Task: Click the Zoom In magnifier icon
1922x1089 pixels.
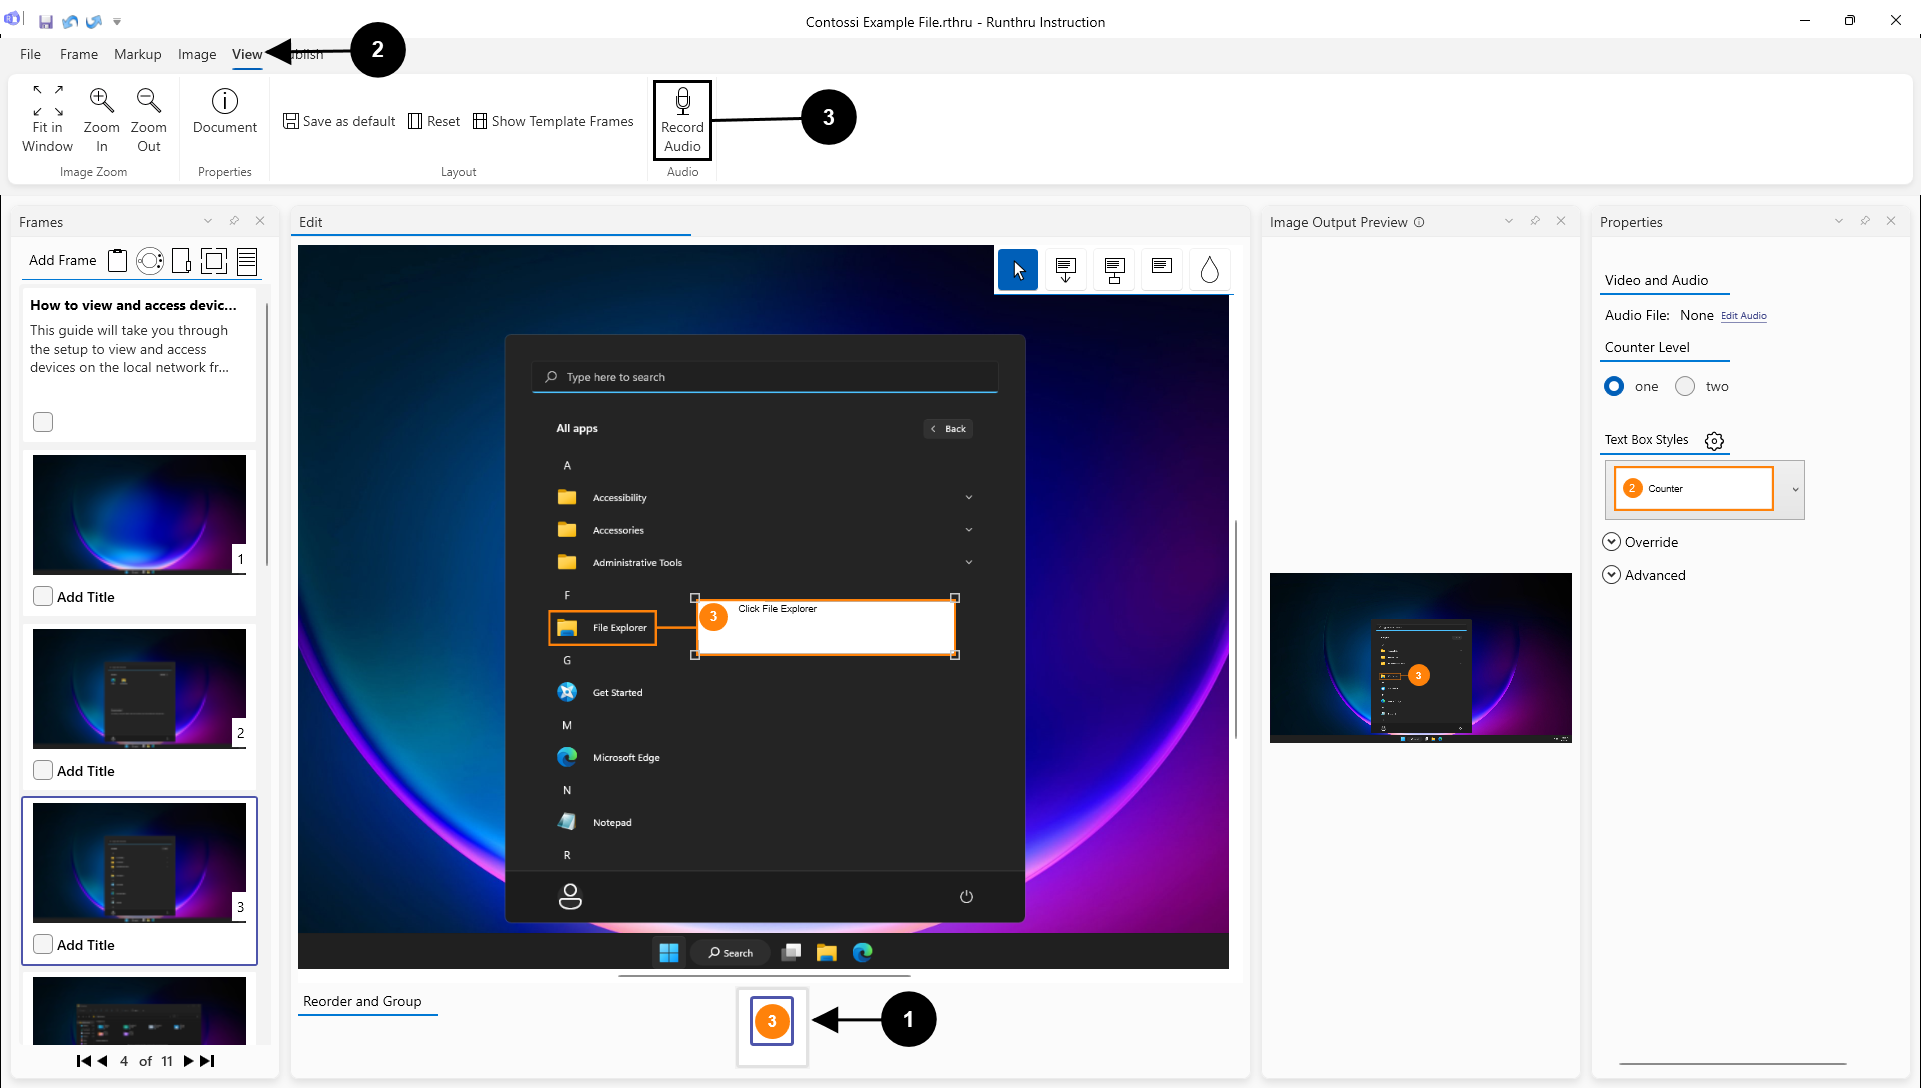Action: pos(101,100)
